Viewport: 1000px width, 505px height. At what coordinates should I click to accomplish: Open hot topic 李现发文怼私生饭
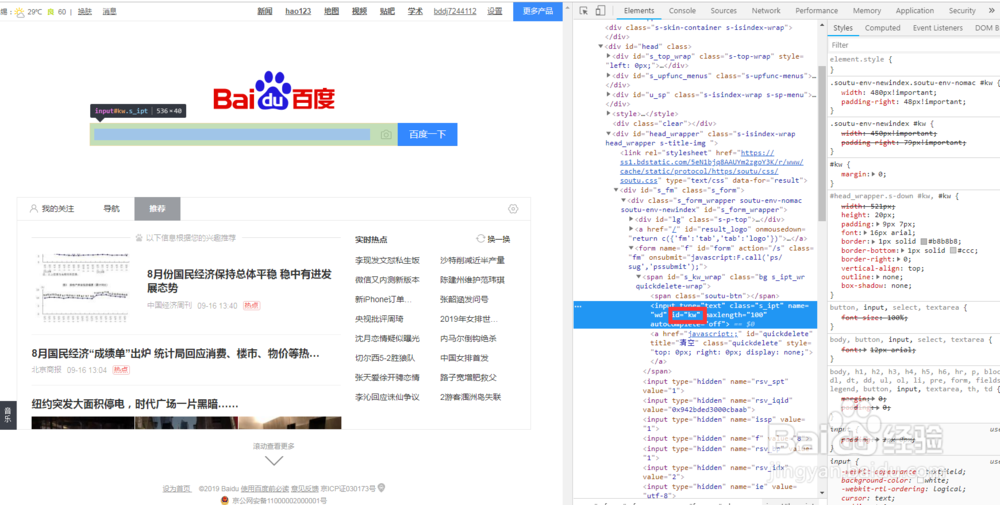pyautogui.click(x=388, y=260)
